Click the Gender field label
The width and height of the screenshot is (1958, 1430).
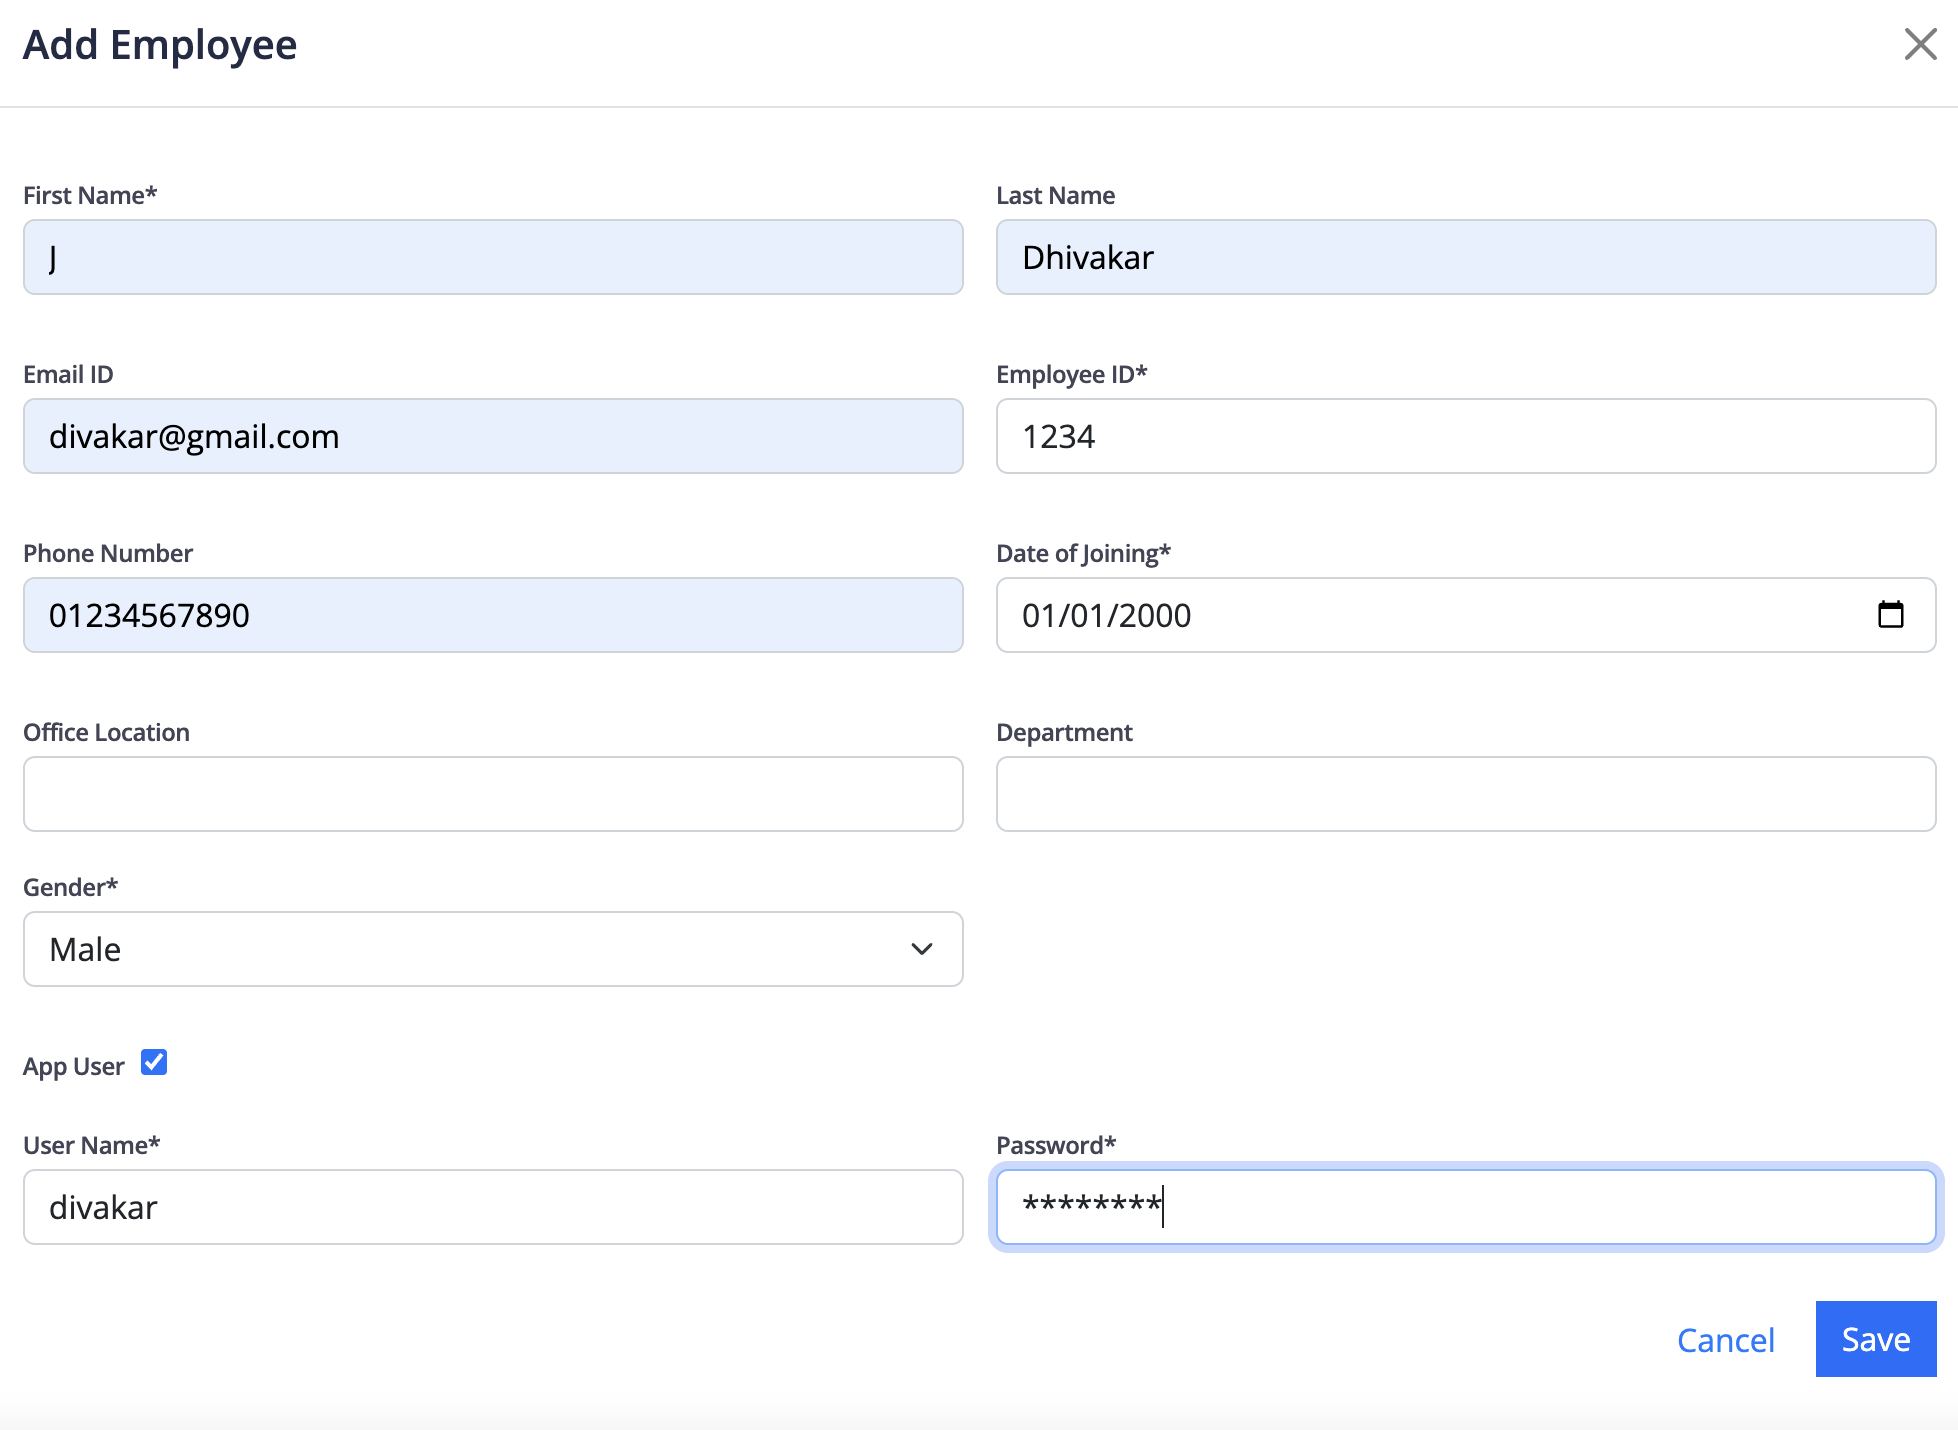coord(70,887)
